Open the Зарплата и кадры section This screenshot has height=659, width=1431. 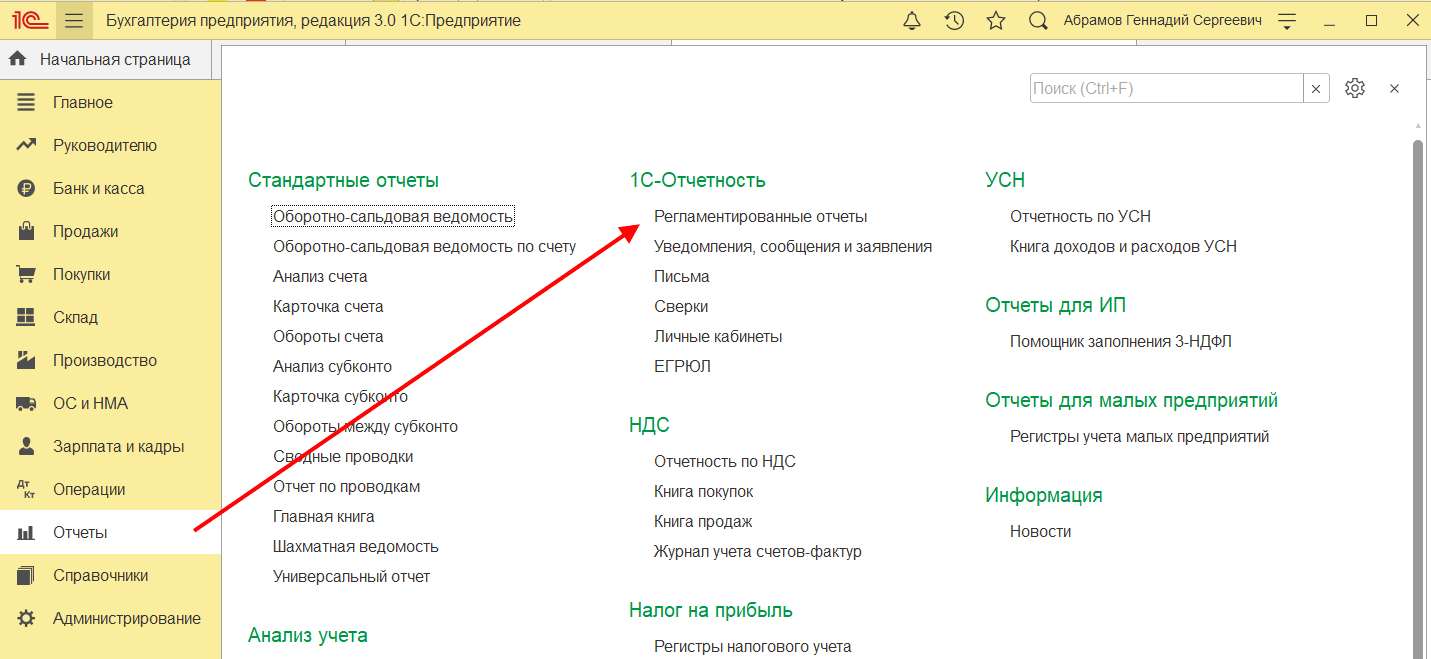(x=119, y=446)
